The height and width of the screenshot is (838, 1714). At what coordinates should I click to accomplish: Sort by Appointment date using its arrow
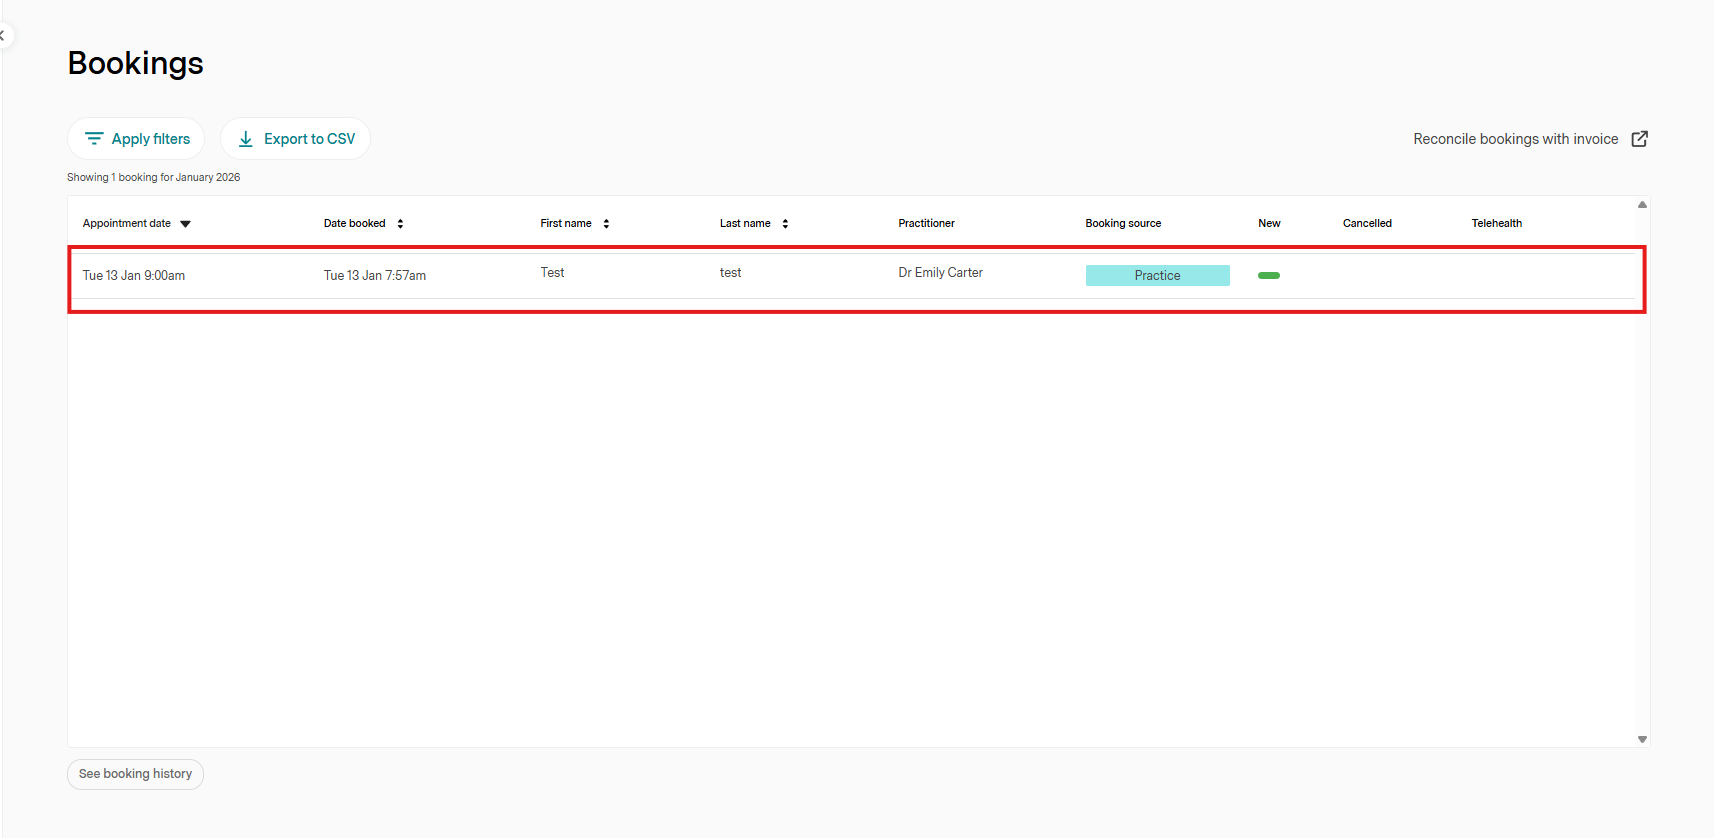[185, 224]
